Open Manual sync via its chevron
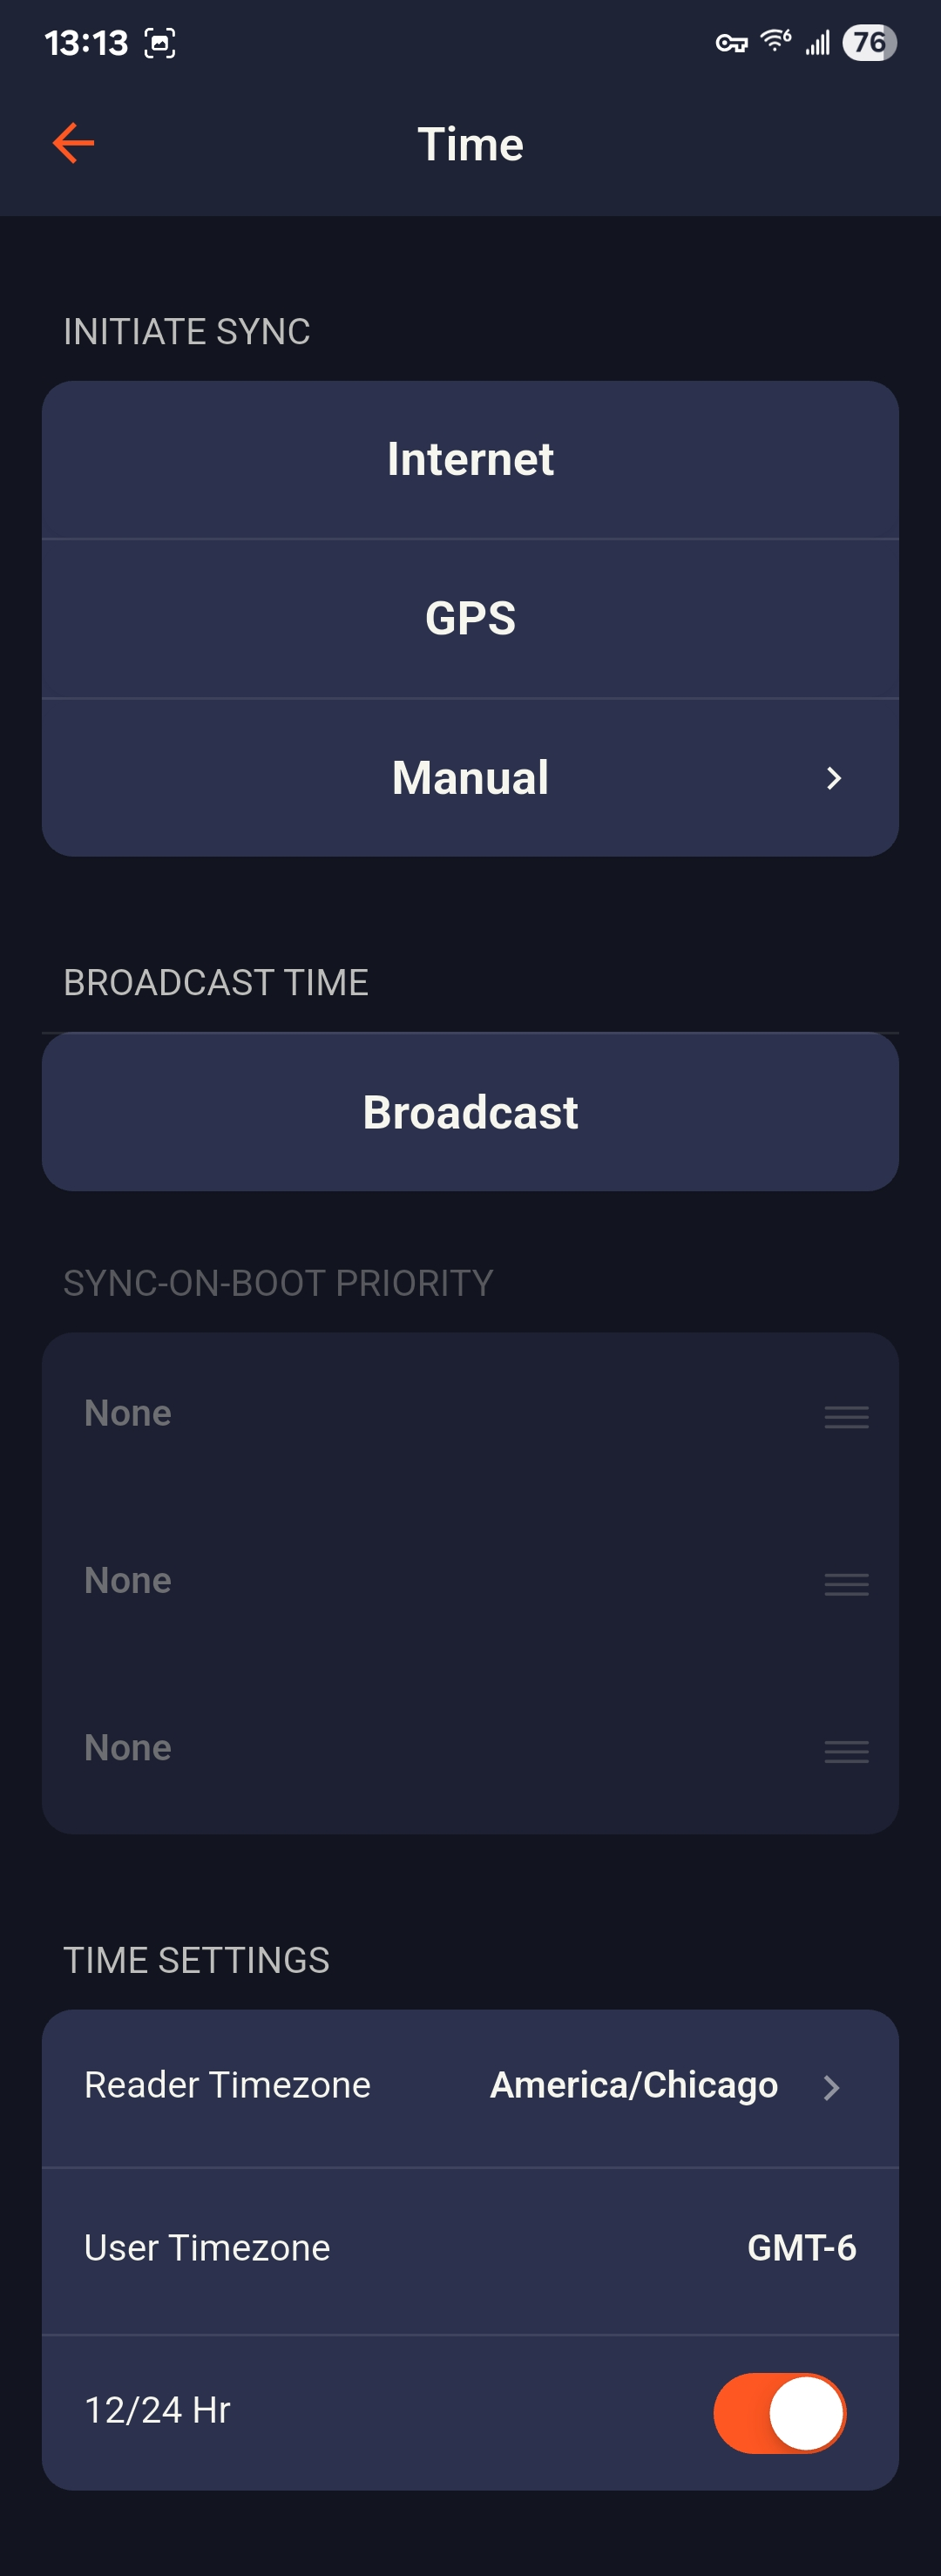This screenshot has width=941, height=2576. 834,778
